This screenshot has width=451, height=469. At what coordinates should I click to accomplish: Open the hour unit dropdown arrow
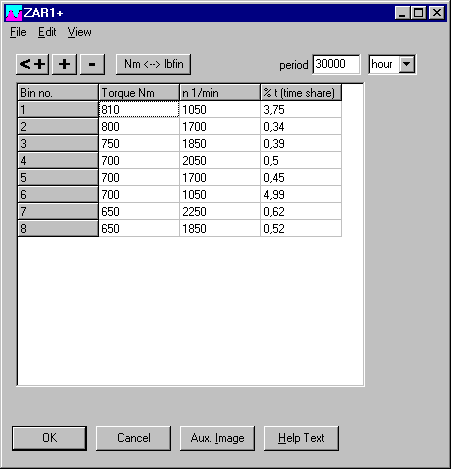point(407,64)
